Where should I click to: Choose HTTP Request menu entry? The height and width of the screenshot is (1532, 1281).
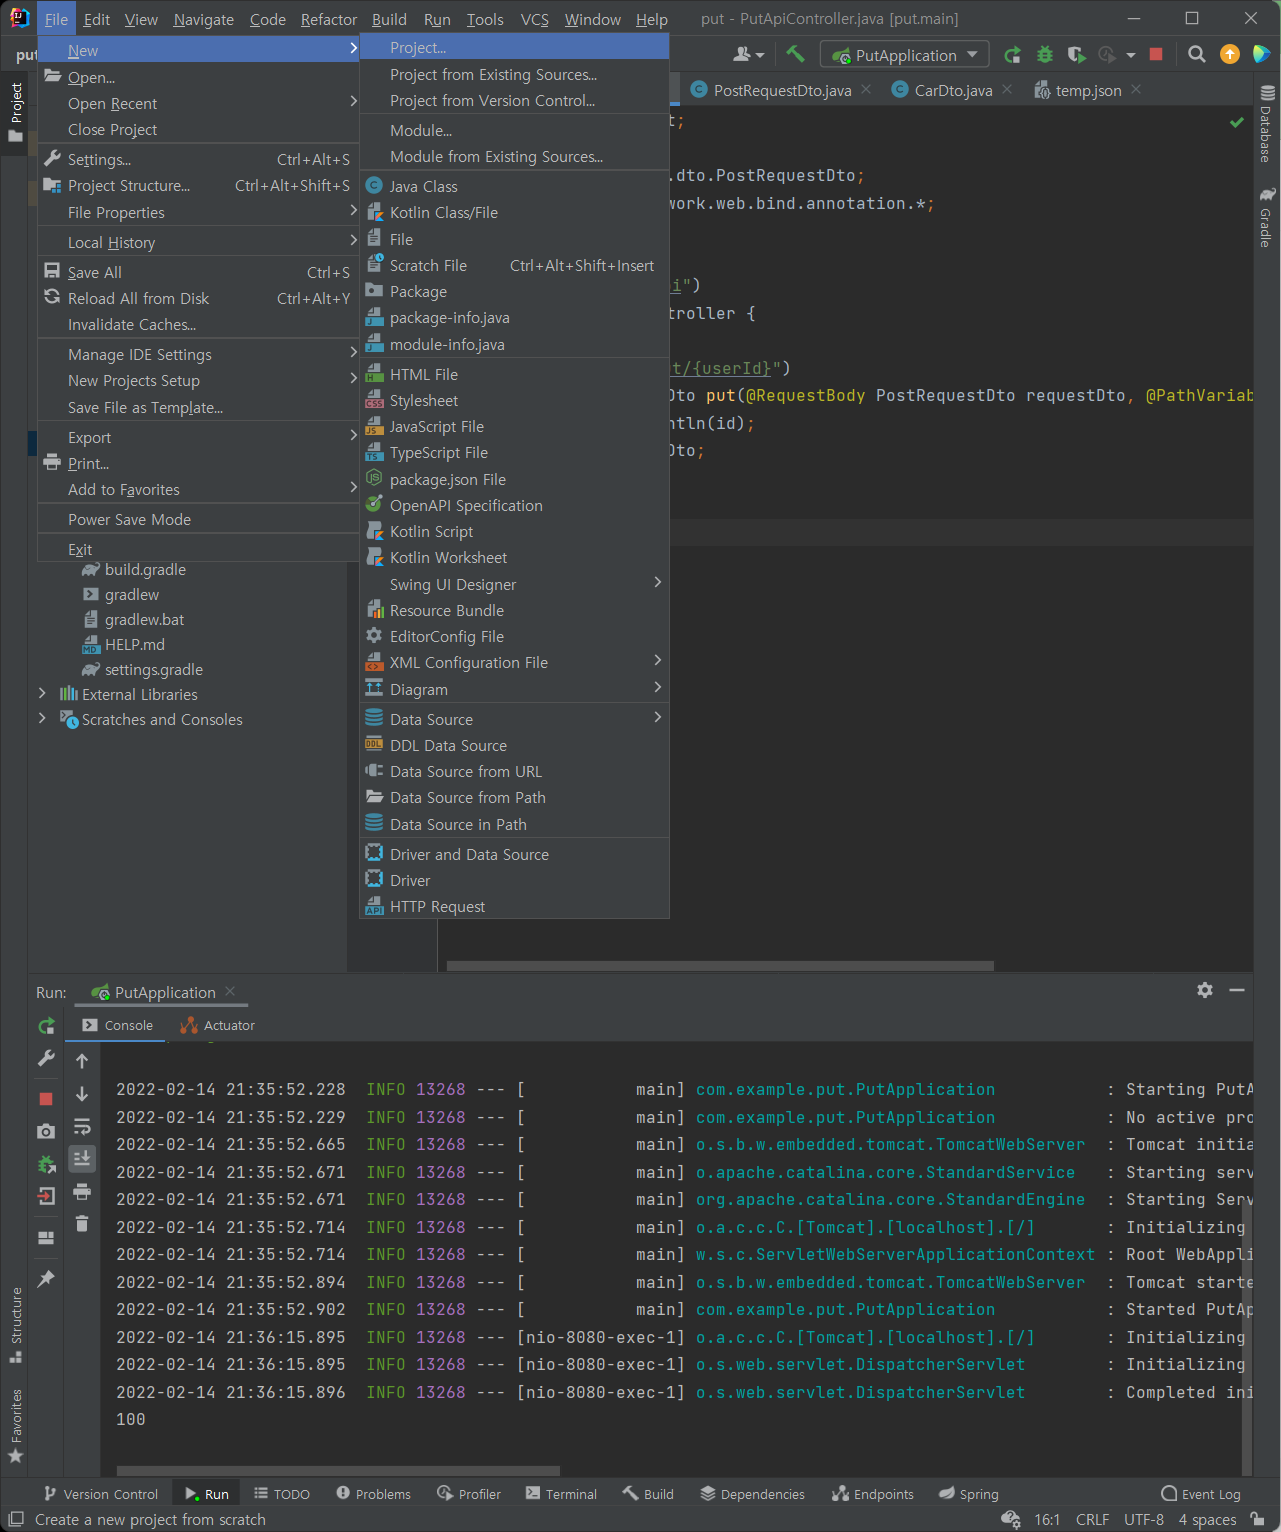[x=514, y=906]
